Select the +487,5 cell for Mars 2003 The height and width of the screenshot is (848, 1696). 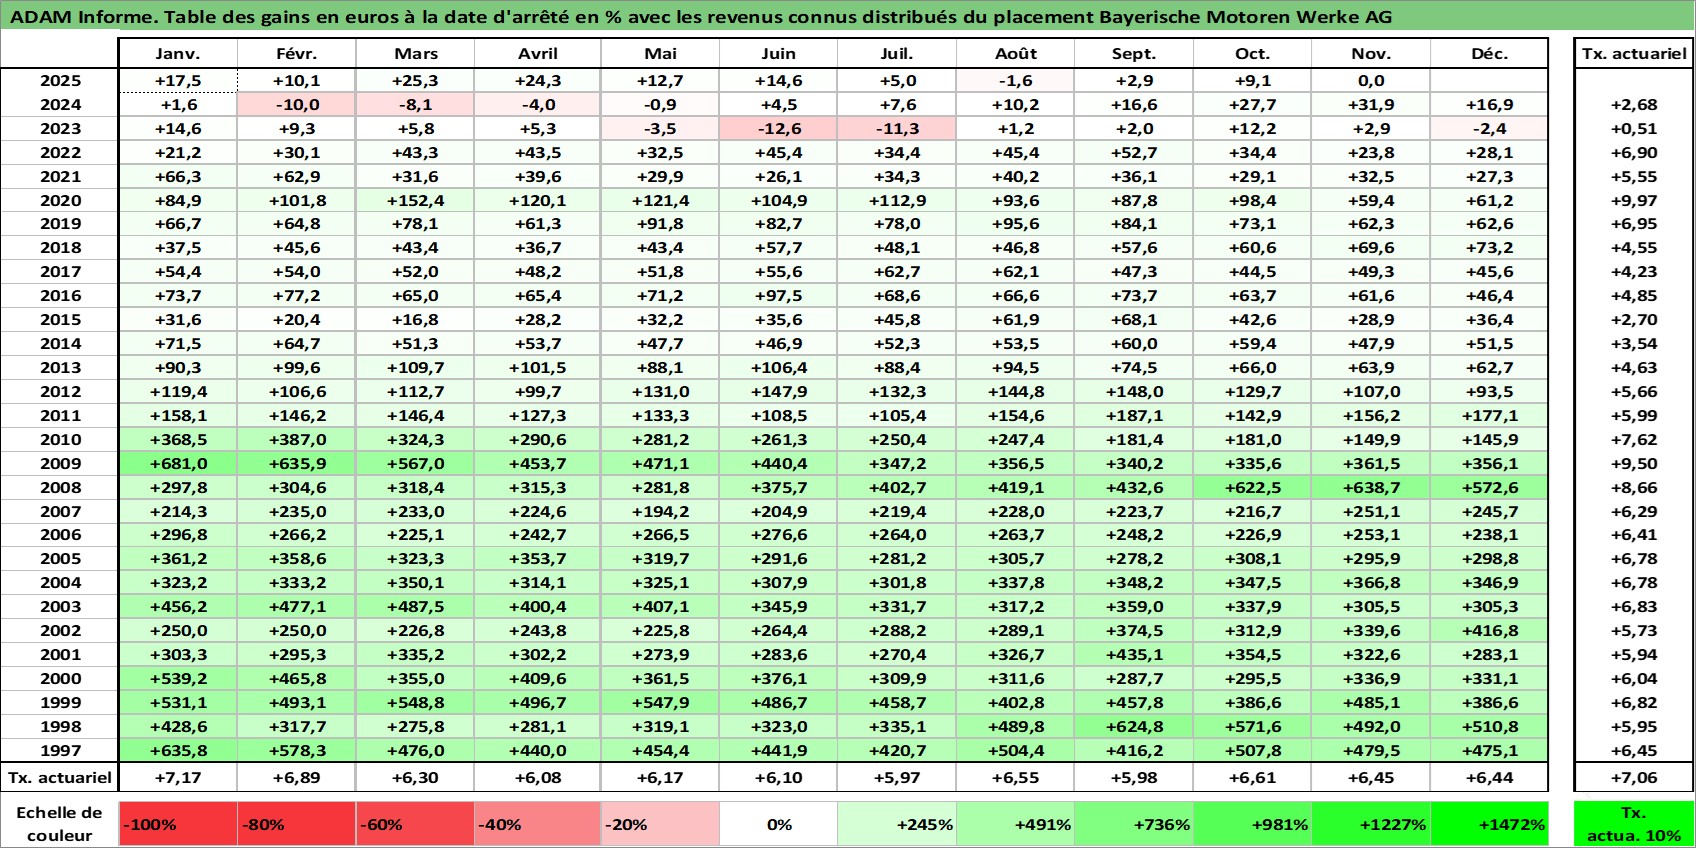(x=416, y=606)
